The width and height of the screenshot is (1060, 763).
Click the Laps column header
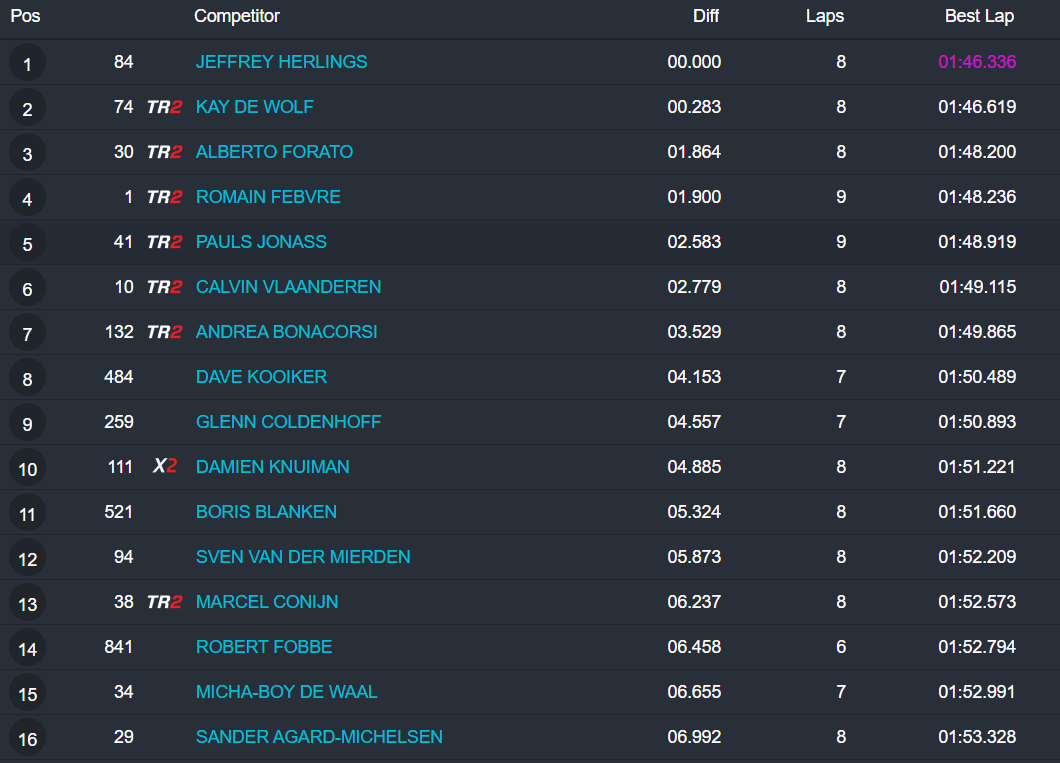tap(825, 16)
